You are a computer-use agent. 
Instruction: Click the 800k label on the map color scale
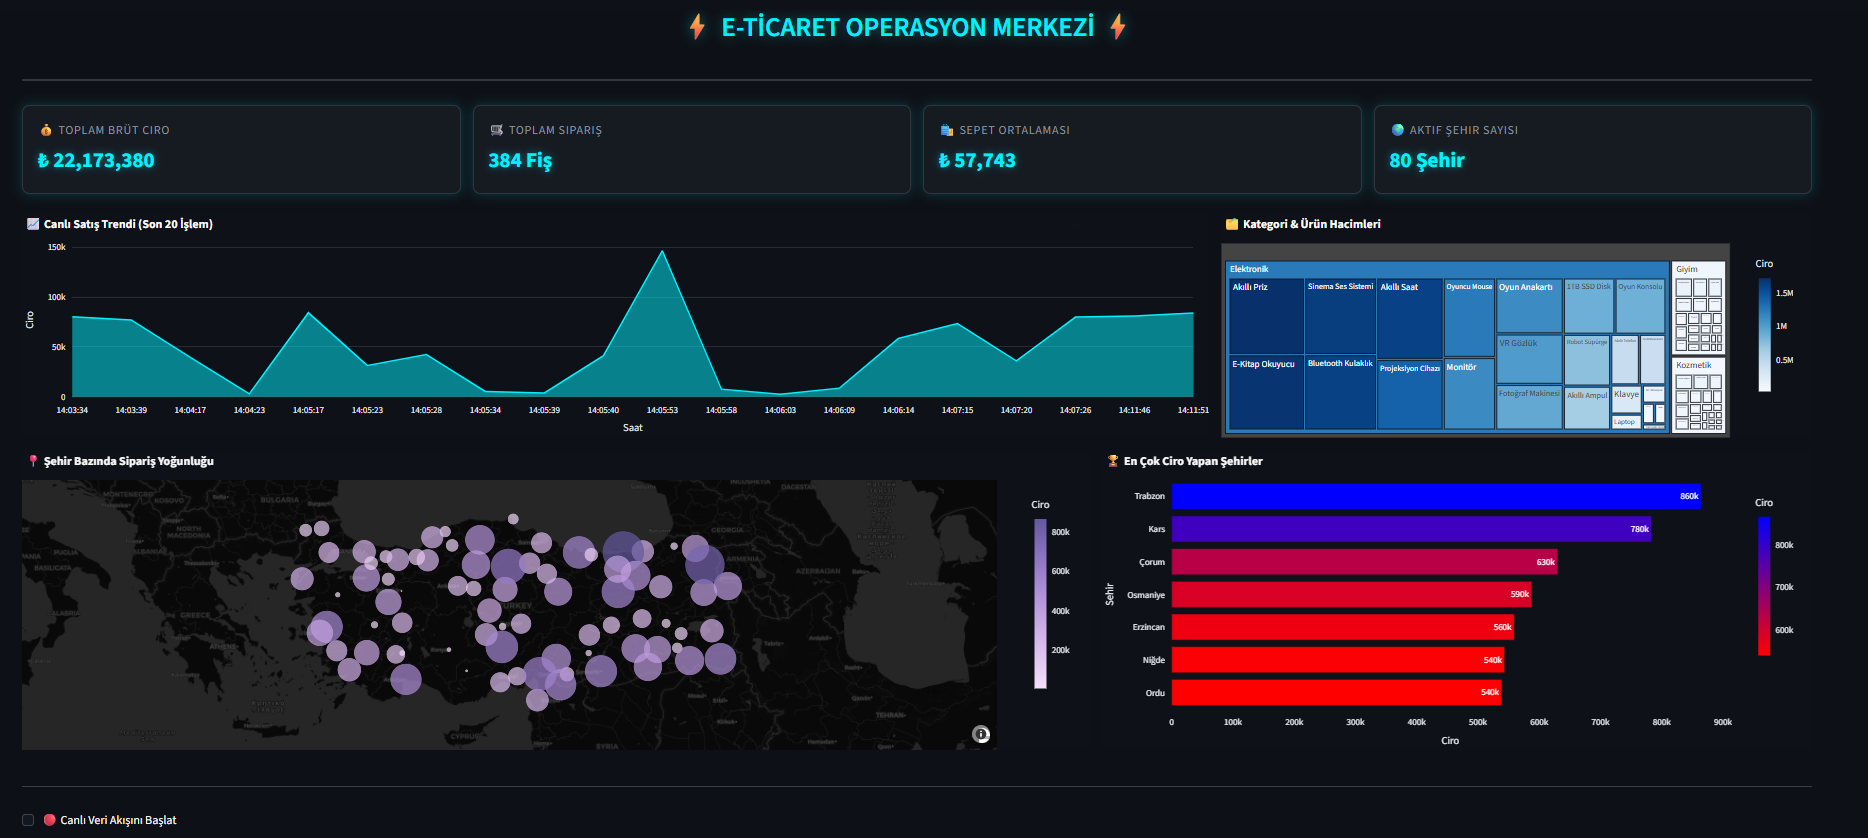1061,532
